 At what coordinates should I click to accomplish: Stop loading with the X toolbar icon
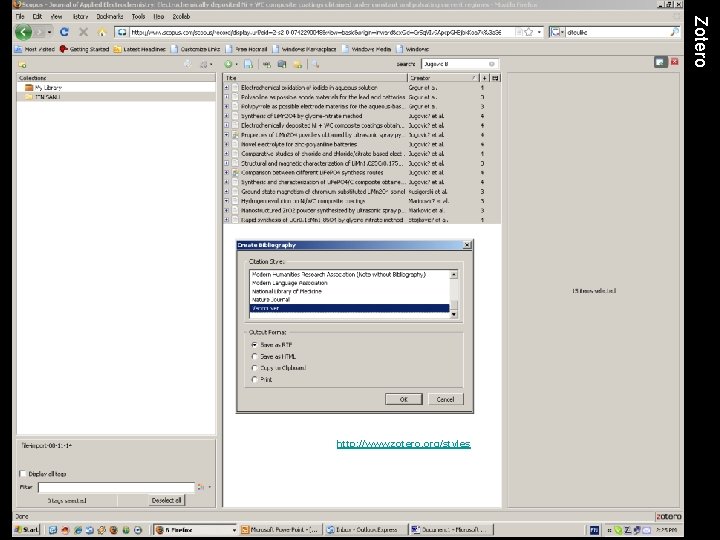point(84,32)
